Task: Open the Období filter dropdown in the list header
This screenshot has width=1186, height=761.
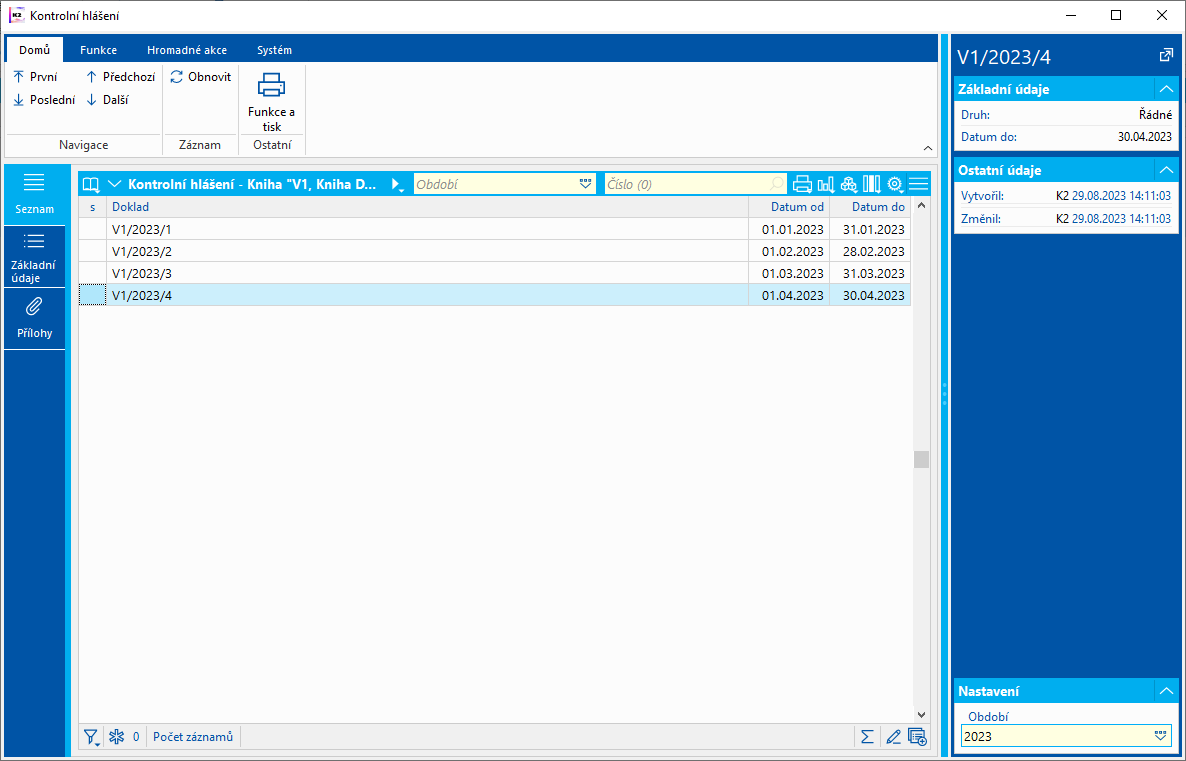Action: (585, 184)
